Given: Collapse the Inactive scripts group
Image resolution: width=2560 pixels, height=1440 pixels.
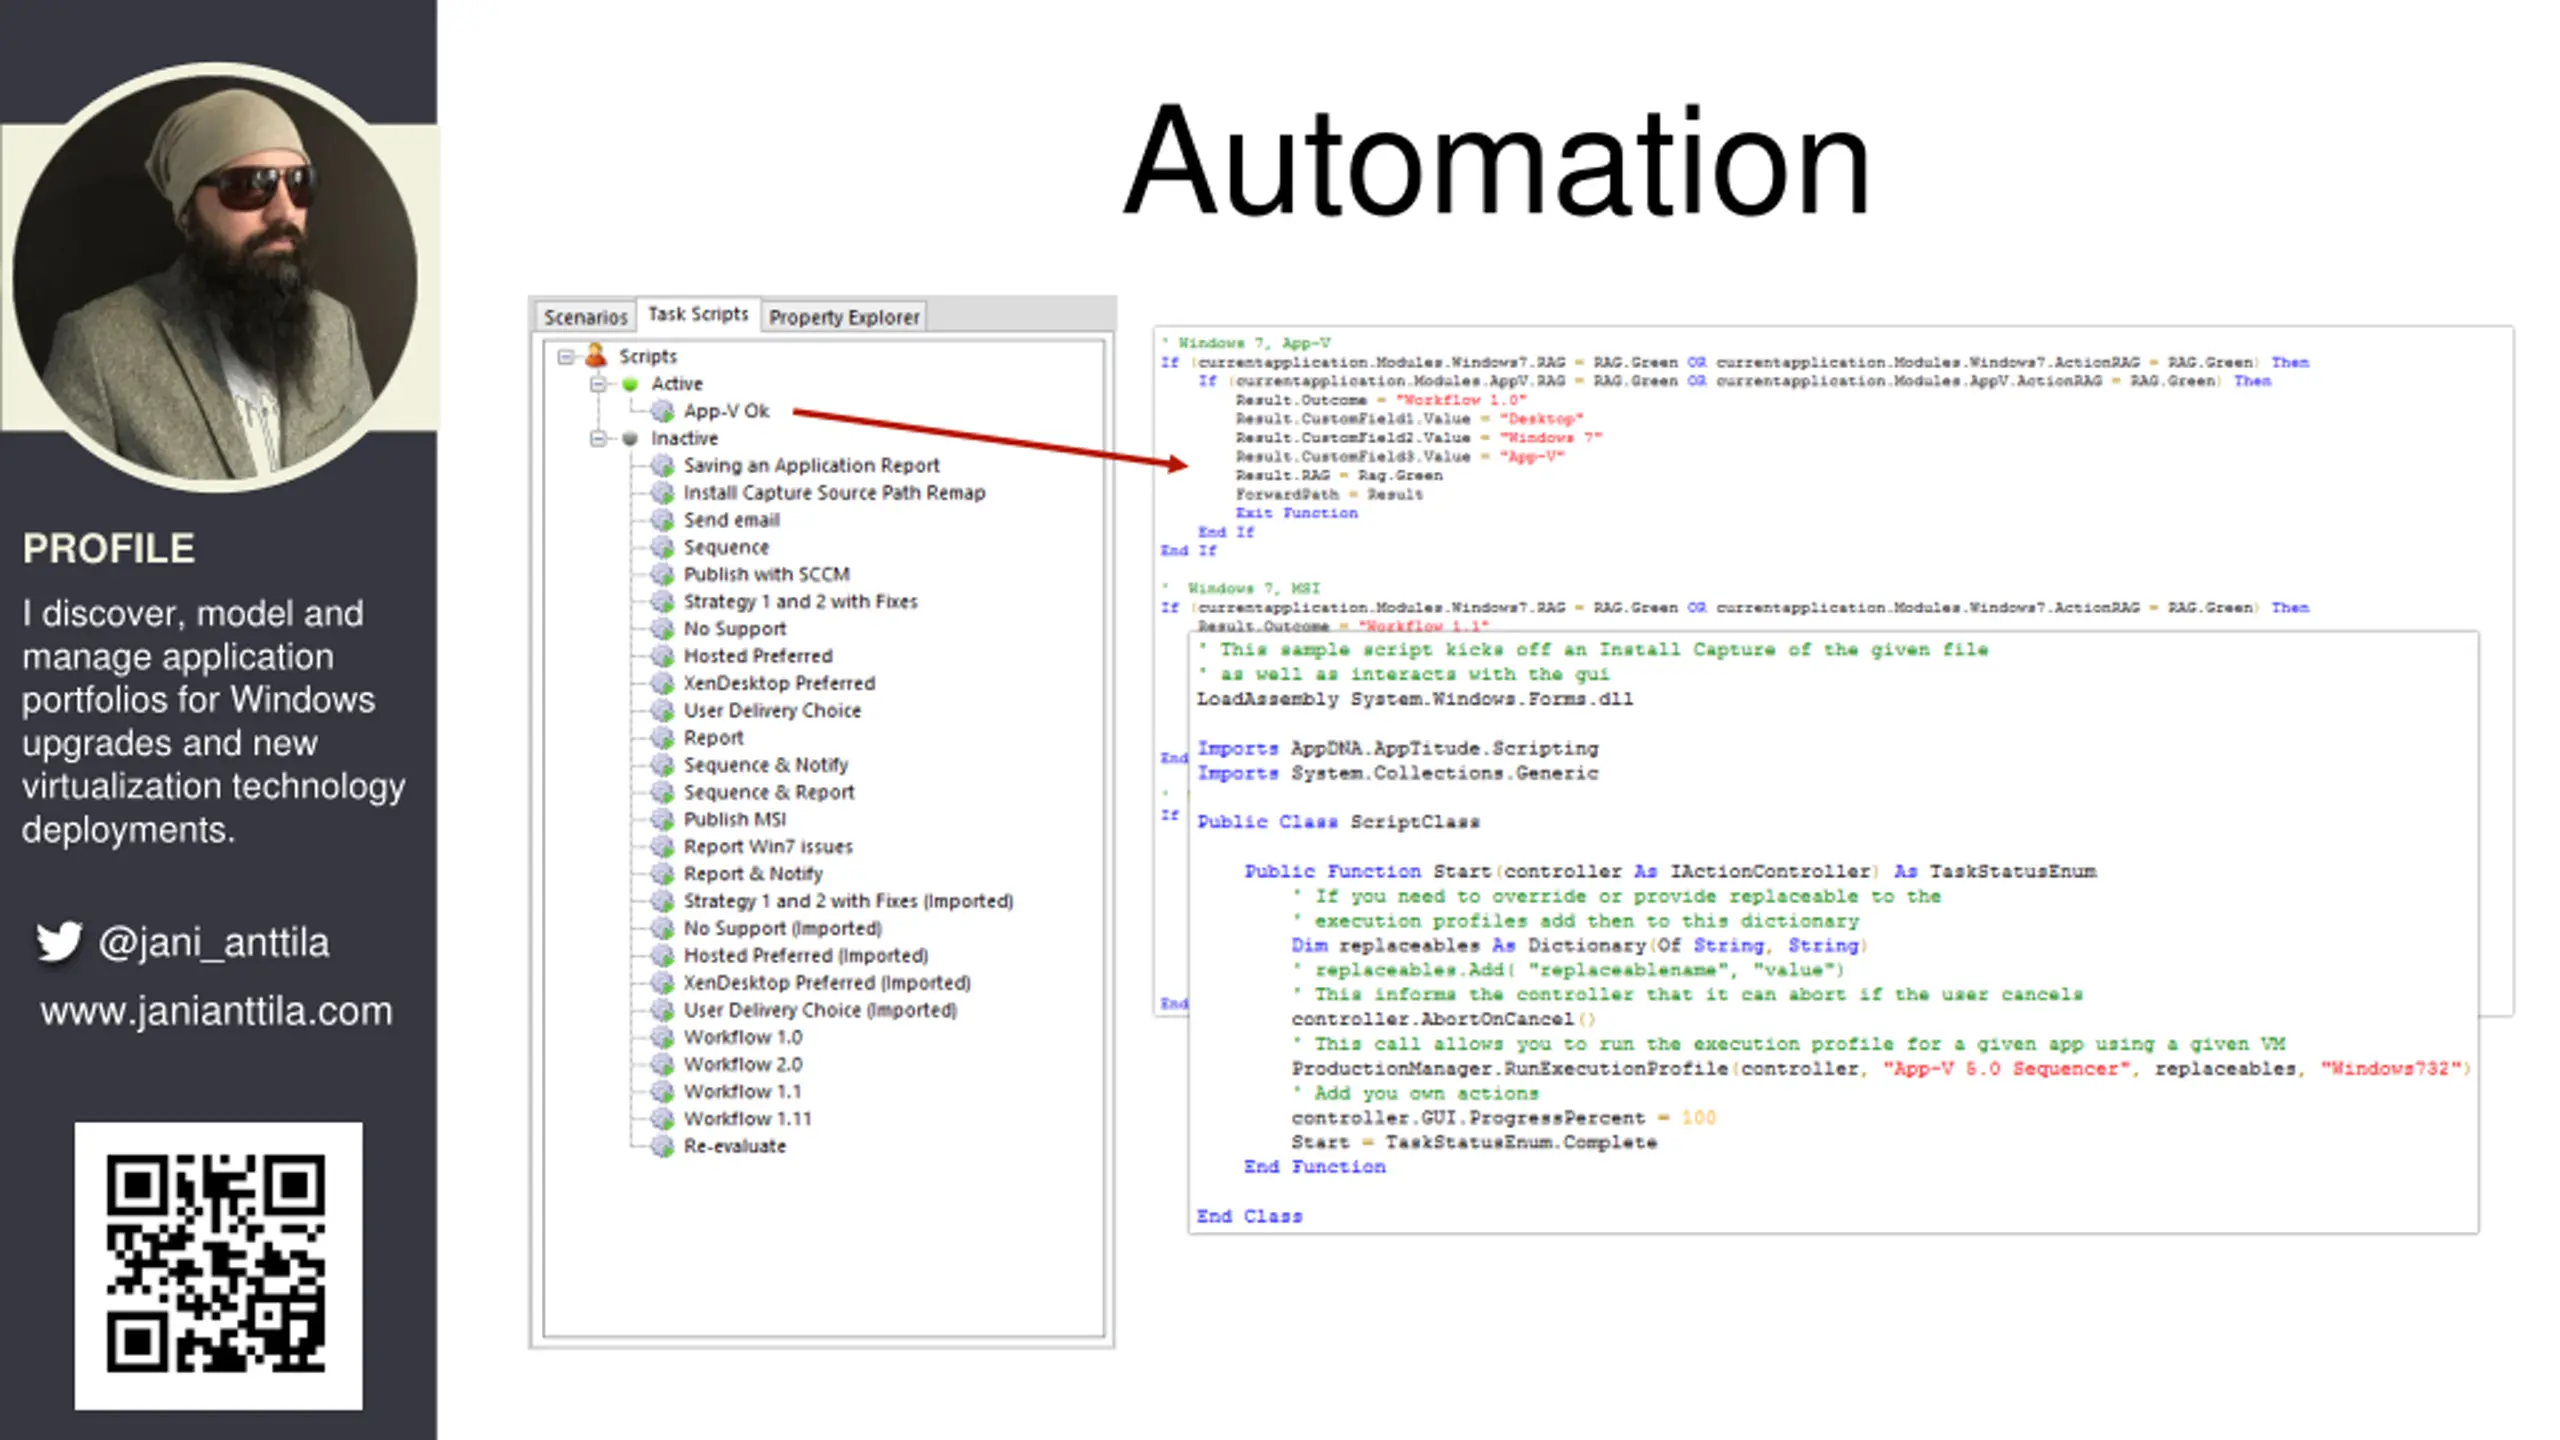Looking at the screenshot, I should [598, 439].
